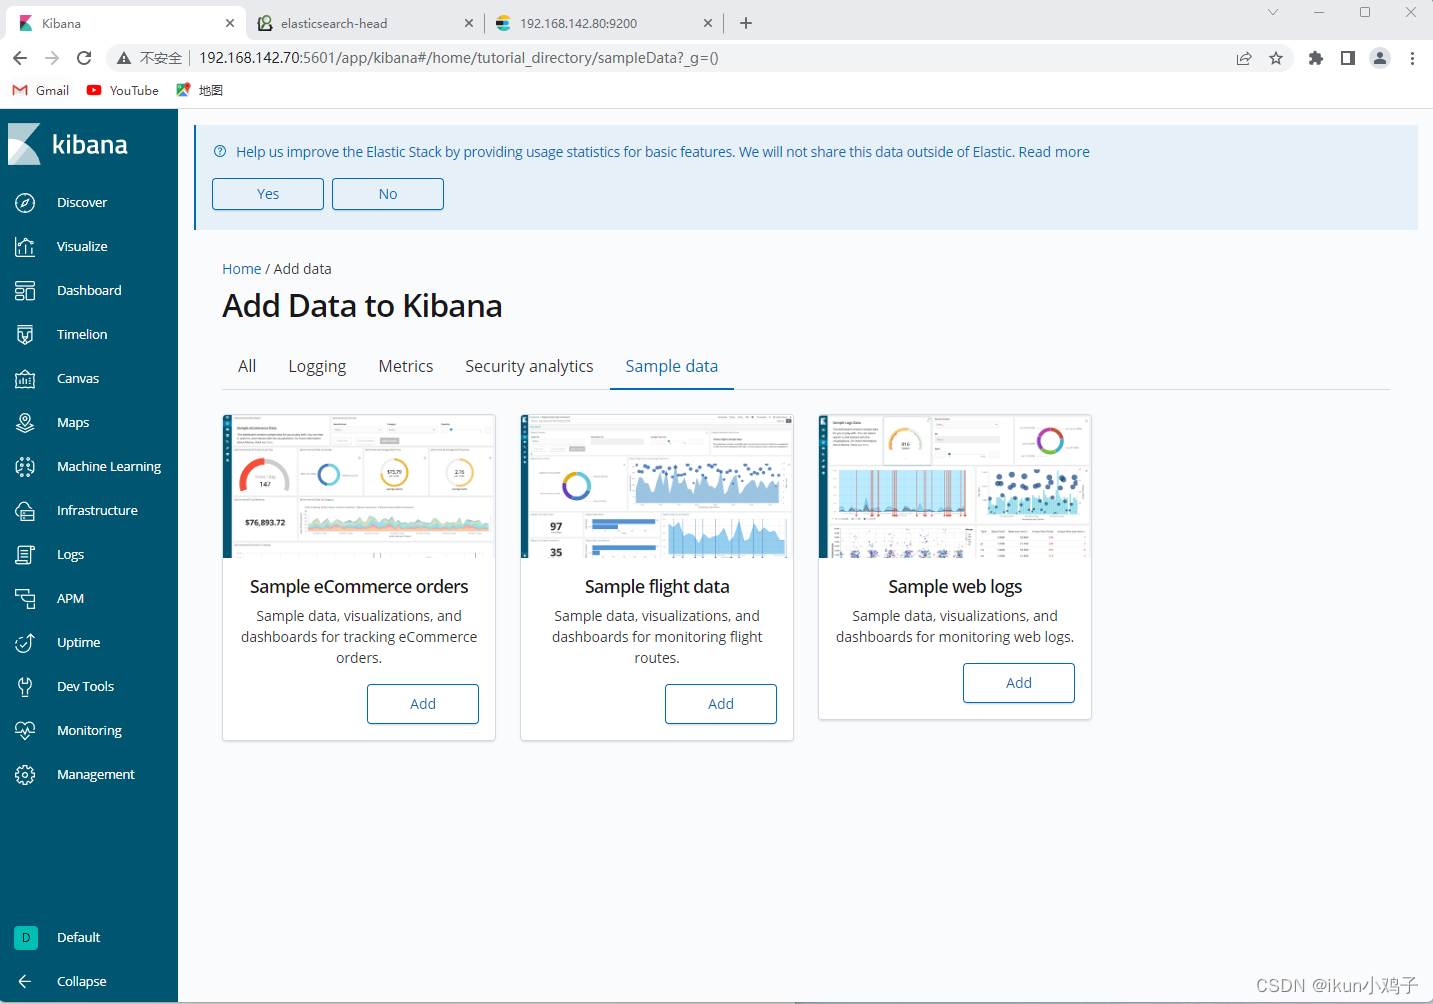Share this page icon in address bar
The image size is (1433, 1004).
click(x=1244, y=58)
